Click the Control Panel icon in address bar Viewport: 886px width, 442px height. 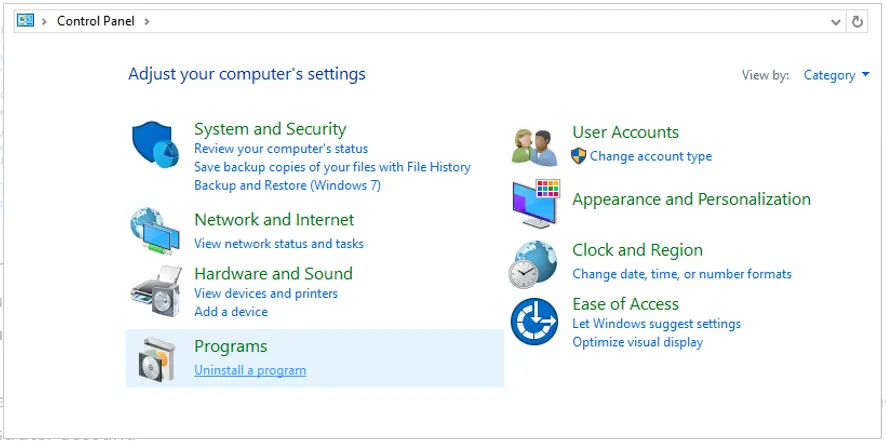(x=25, y=21)
